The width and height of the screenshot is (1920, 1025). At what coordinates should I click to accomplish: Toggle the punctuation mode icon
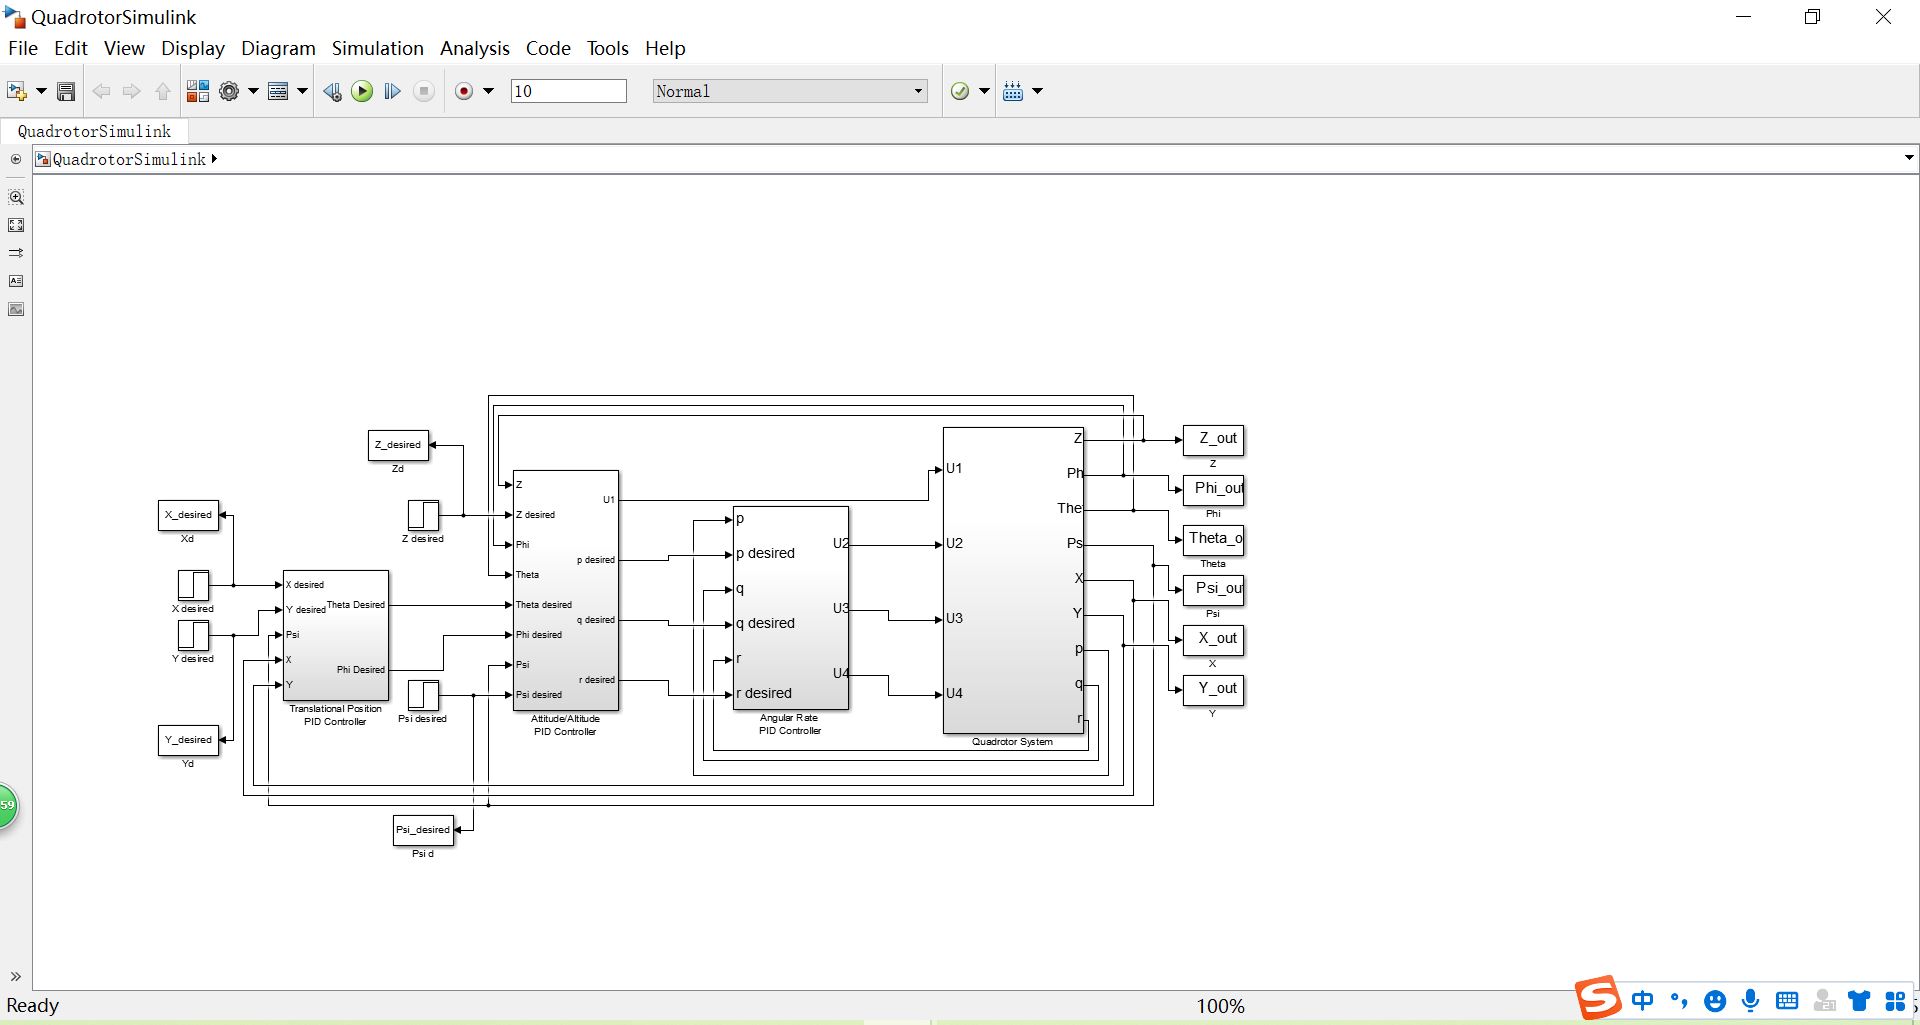click(x=1679, y=1000)
